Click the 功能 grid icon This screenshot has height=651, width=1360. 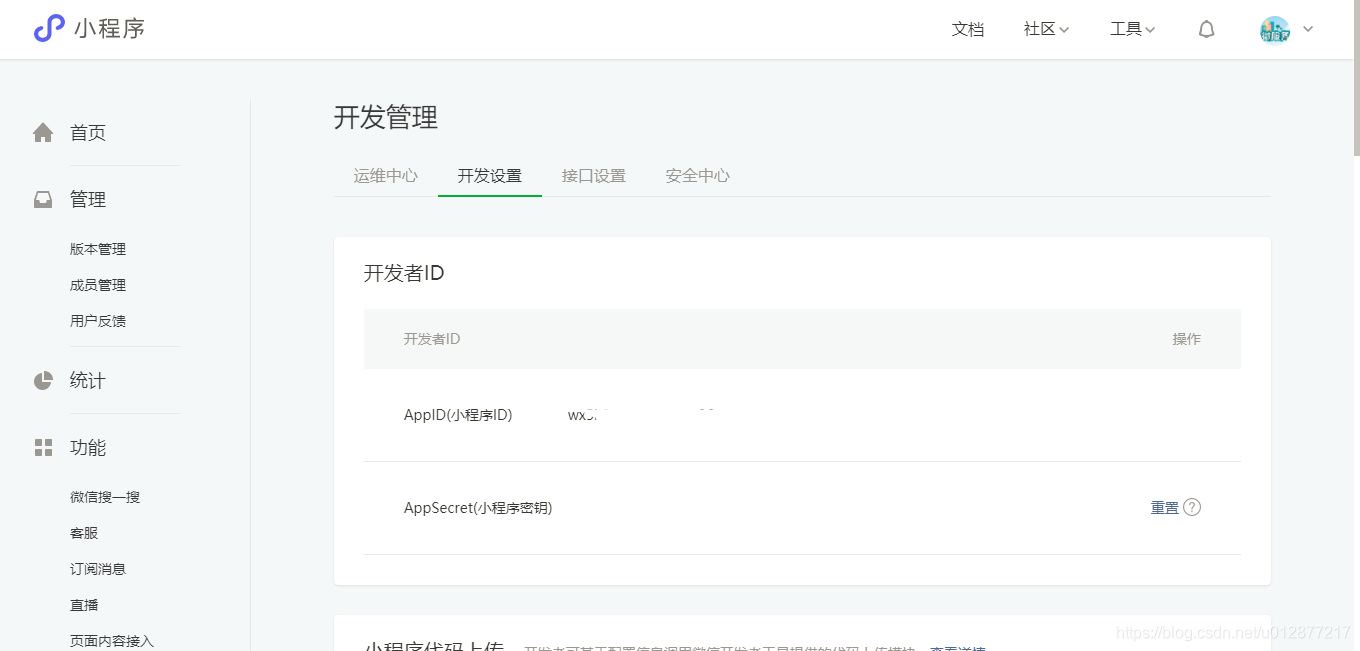coord(43,448)
